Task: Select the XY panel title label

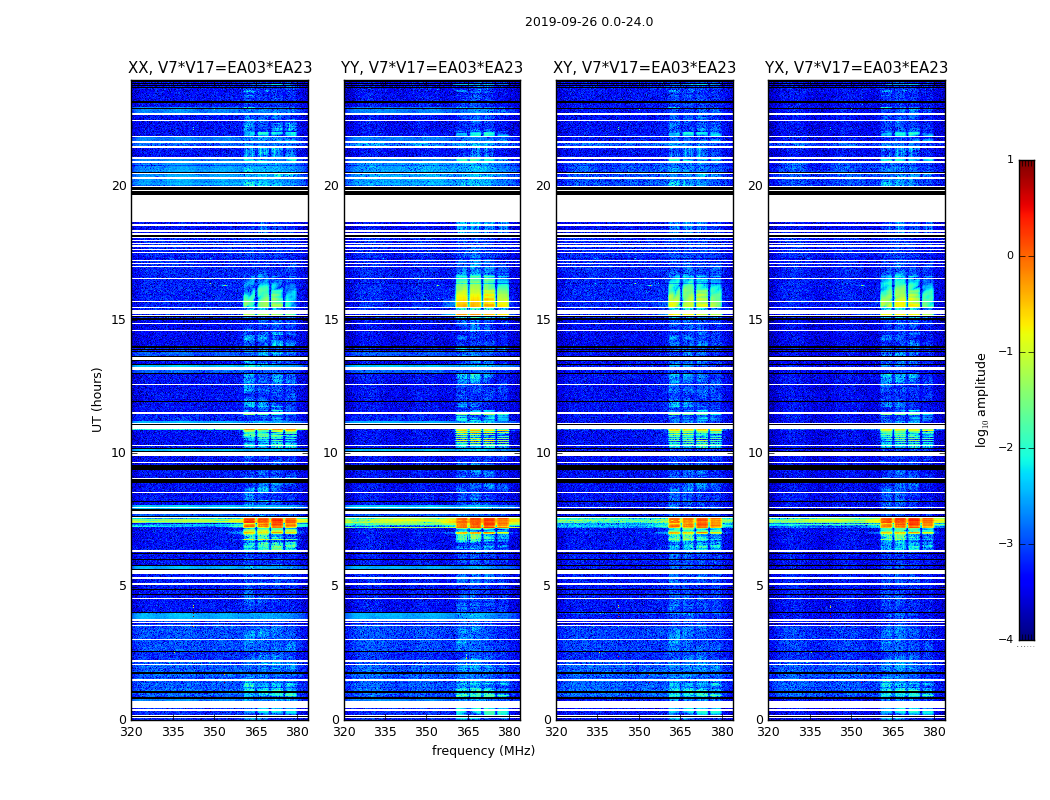Action: (645, 68)
